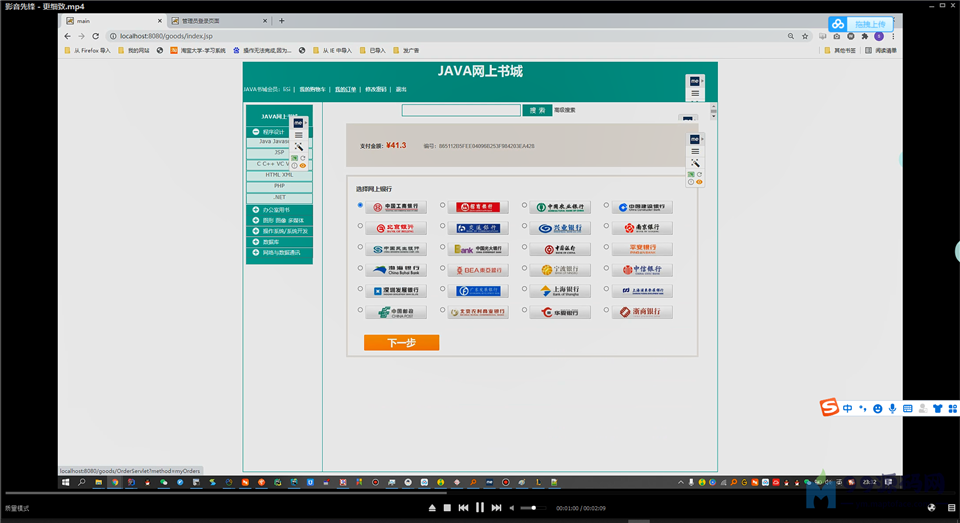
Task: Open the 淘宝大学-学习系统 bookmark
Action: click(198, 50)
